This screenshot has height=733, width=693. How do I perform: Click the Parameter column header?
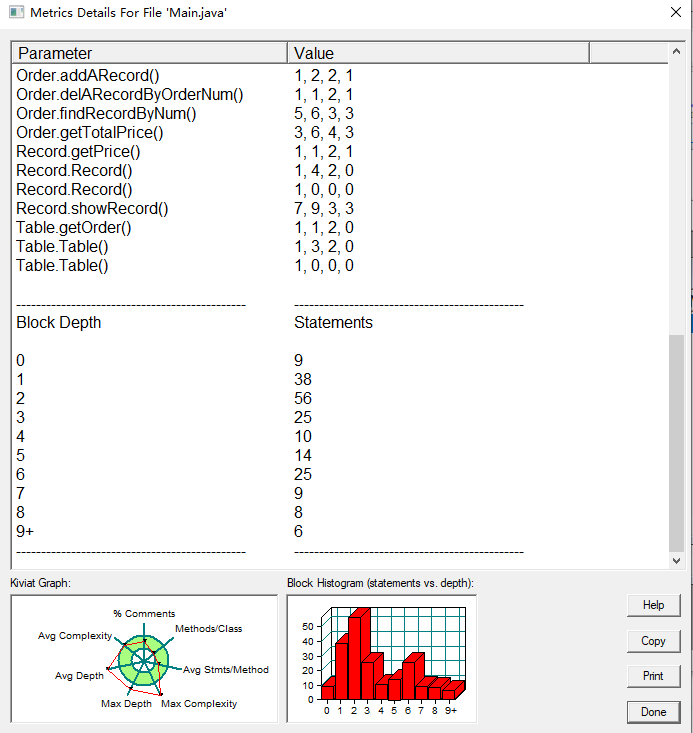click(149, 53)
